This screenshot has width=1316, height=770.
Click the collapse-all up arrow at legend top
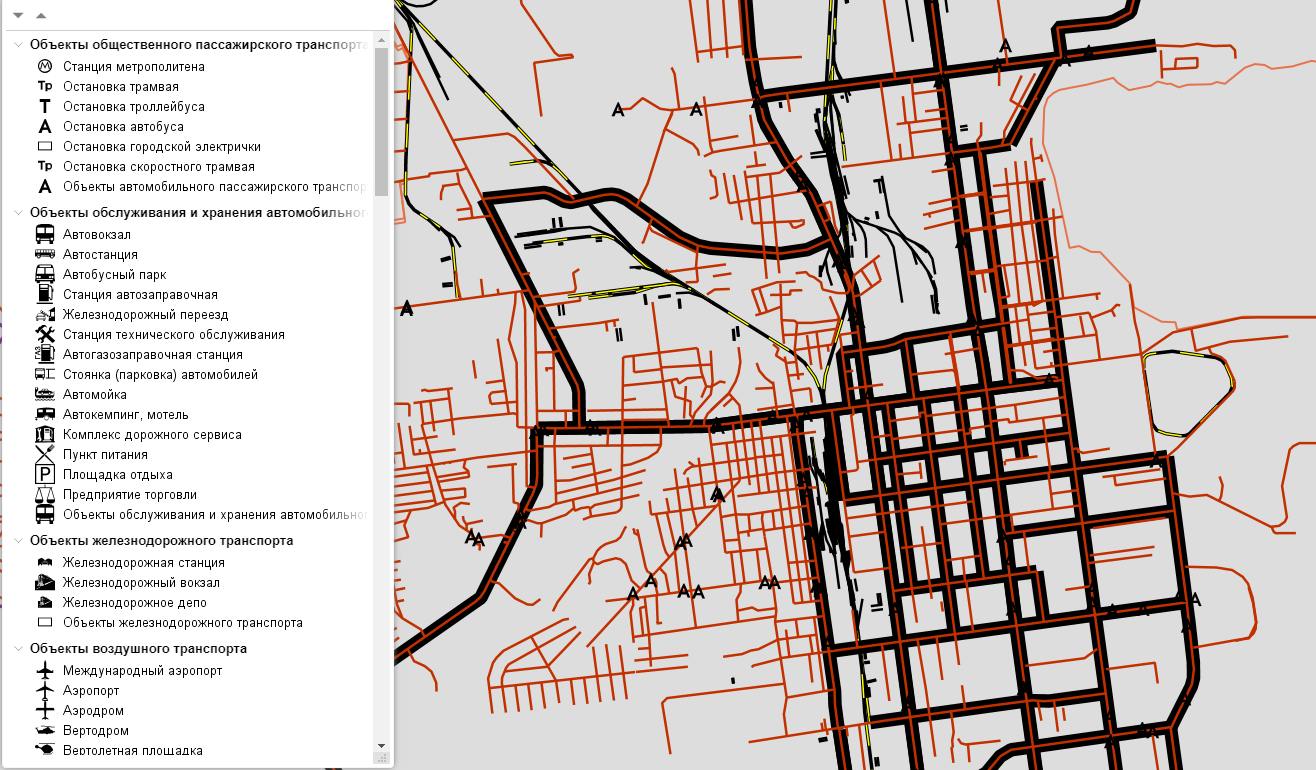tap(41, 16)
